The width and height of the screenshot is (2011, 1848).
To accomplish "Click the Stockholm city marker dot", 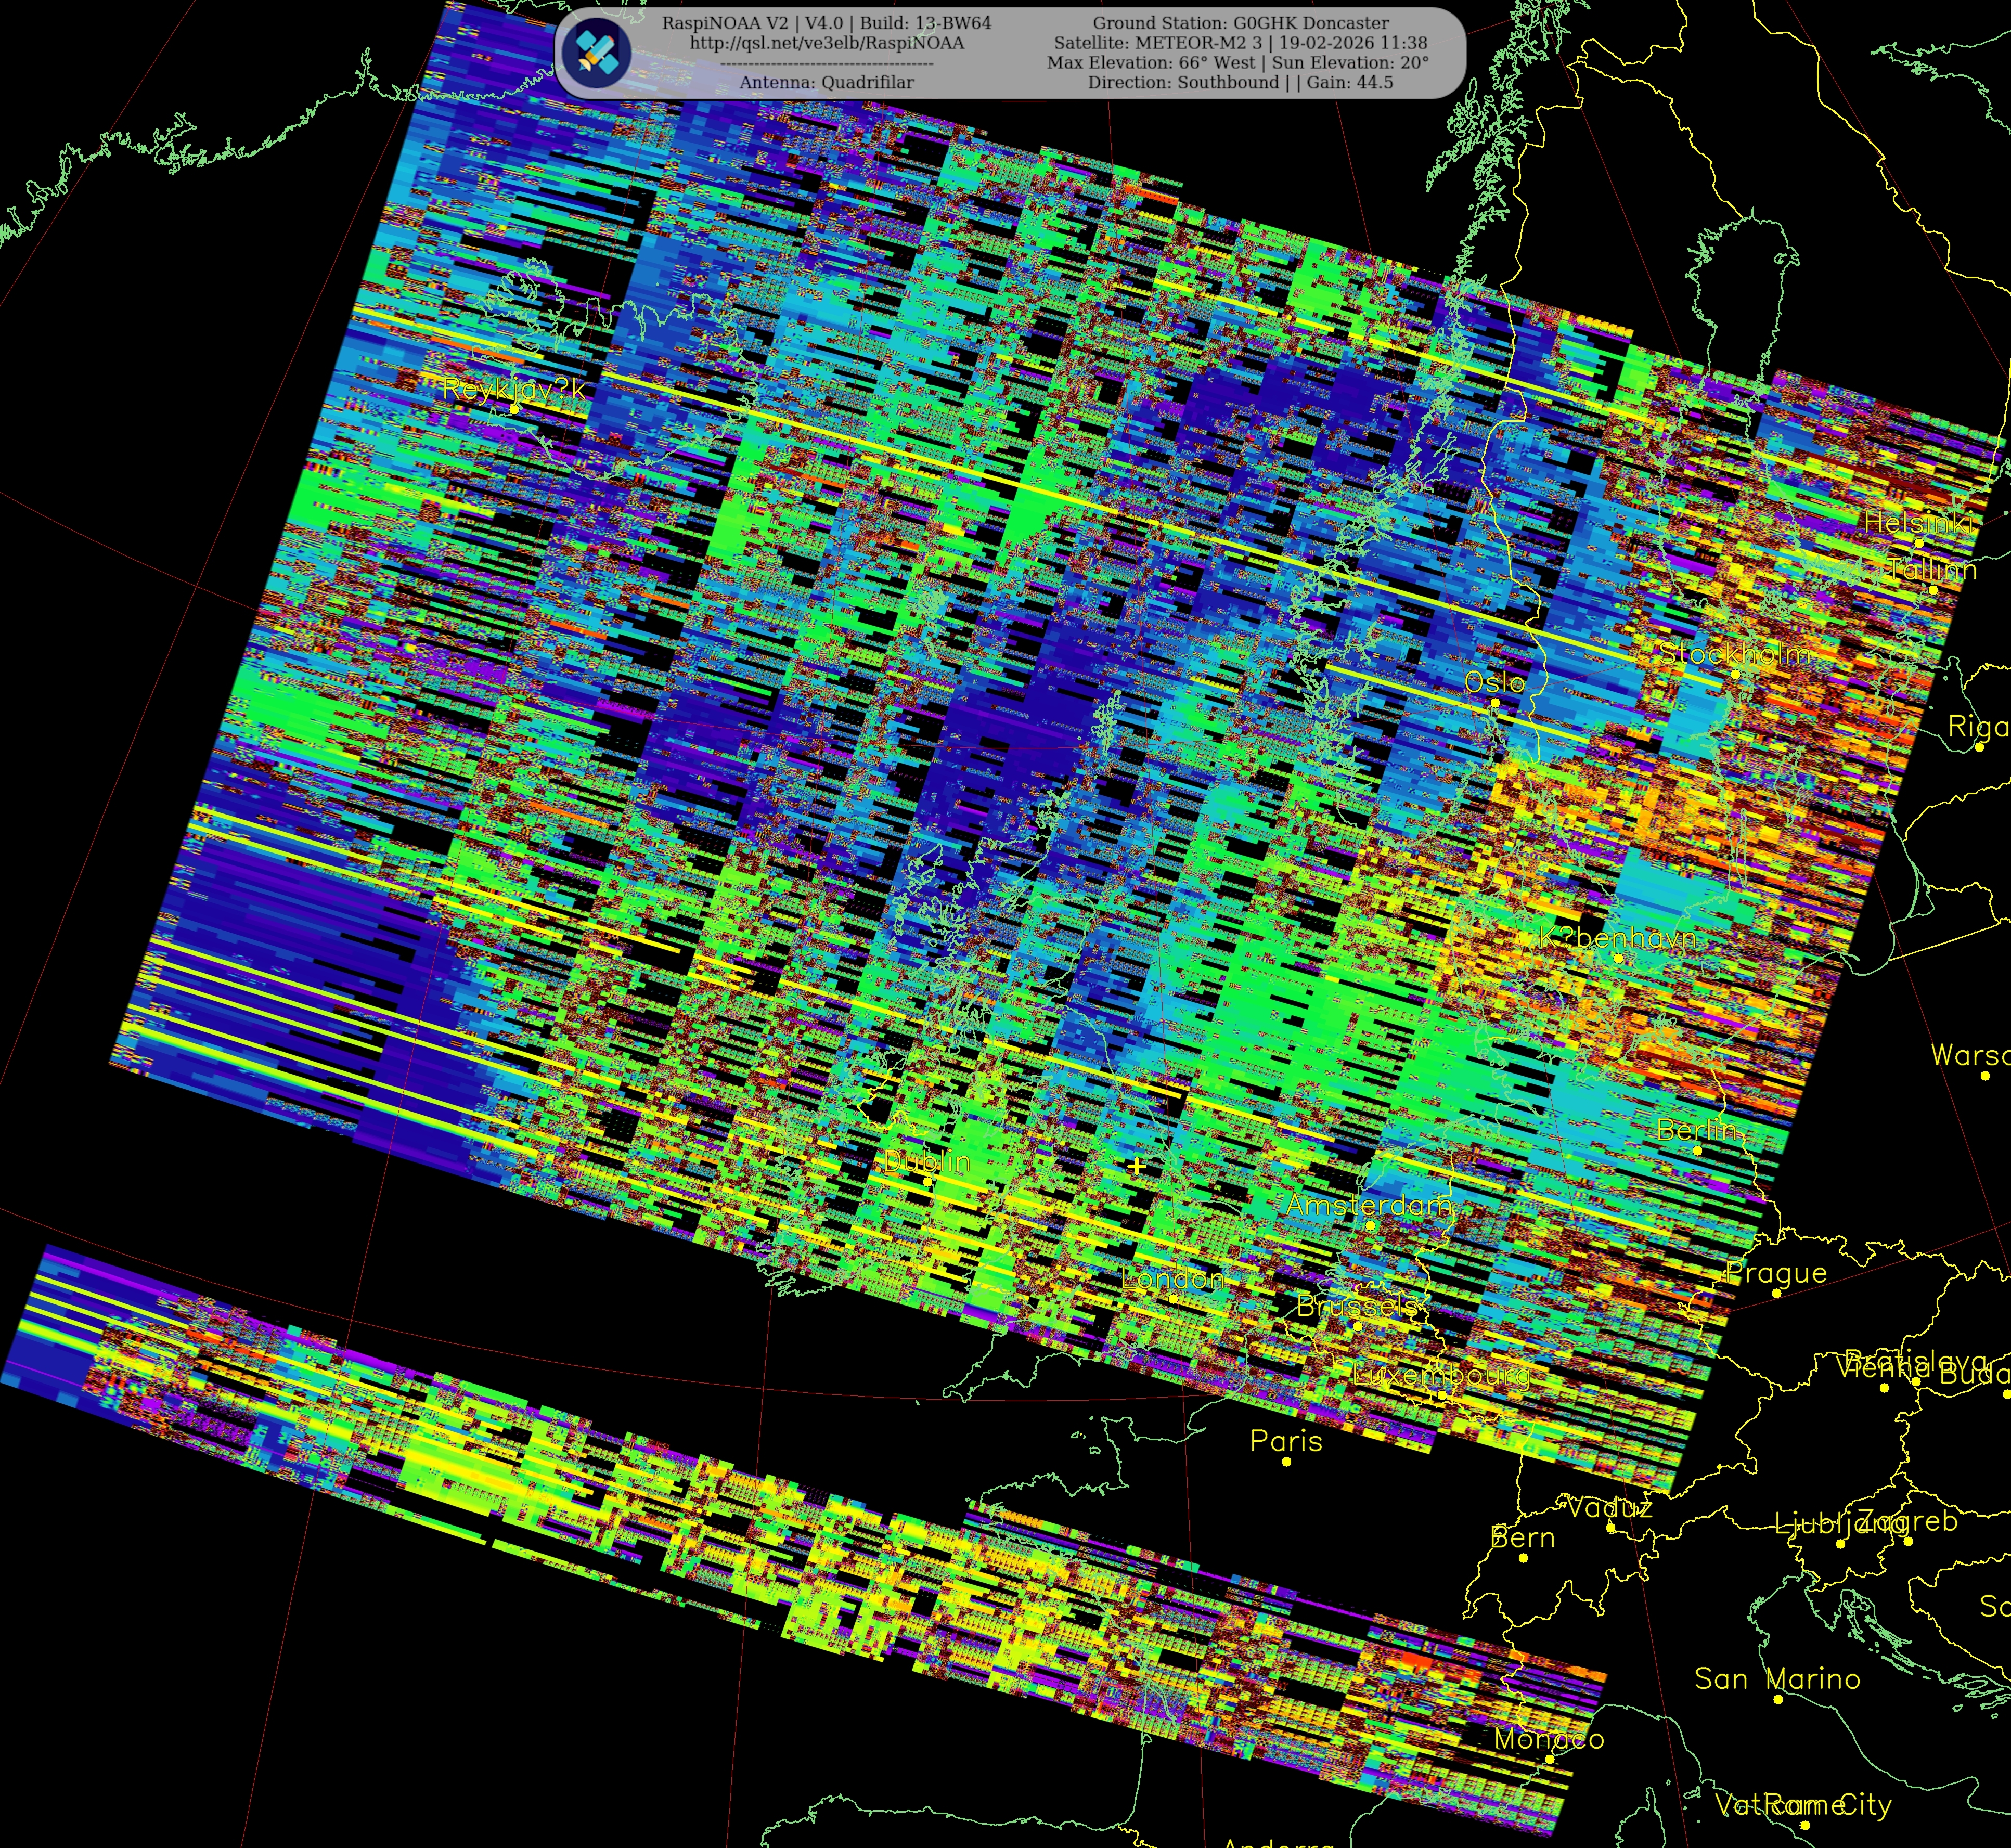I will click(1735, 674).
